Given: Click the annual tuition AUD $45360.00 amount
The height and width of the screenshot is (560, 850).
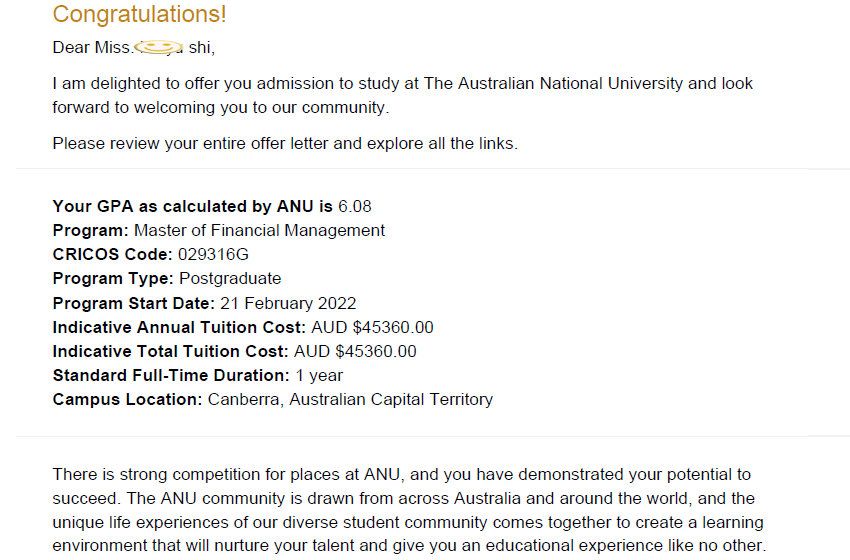Looking at the screenshot, I should coord(372,327).
